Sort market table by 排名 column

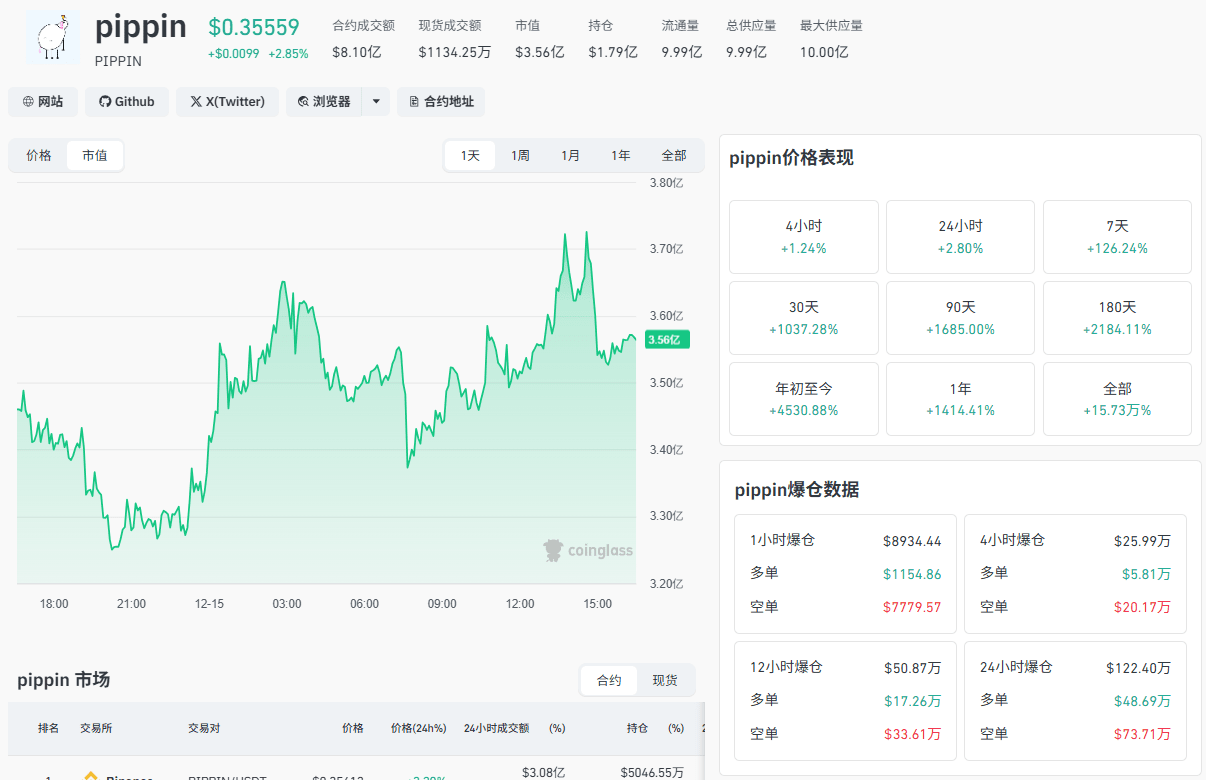[49, 728]
